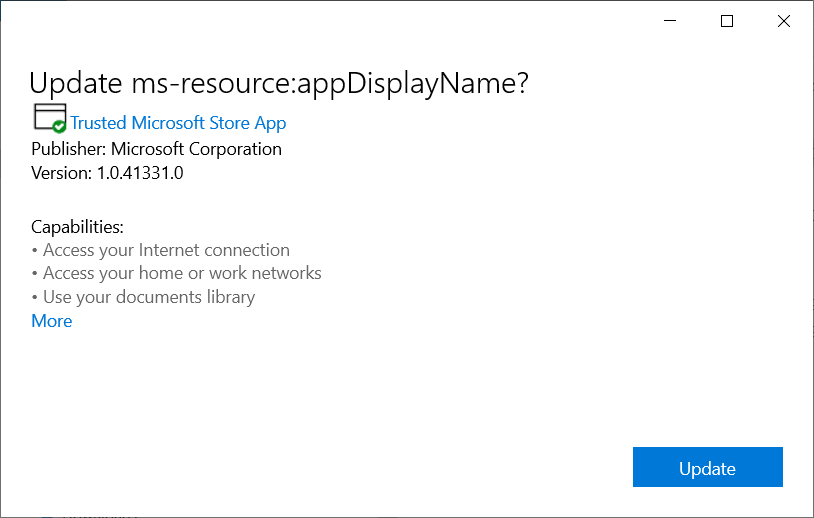Close the app installer dialog
The height and width of the screenshot is (518, 814).
(785, 21)
